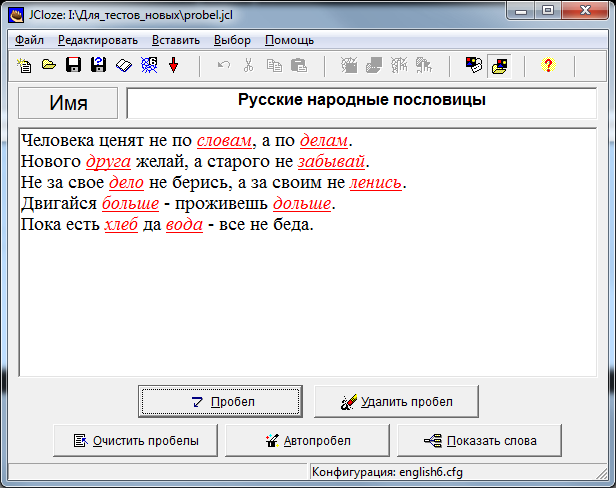
Task: Create a new file with the toolbar icon
Action: click(x=24, y=65)
